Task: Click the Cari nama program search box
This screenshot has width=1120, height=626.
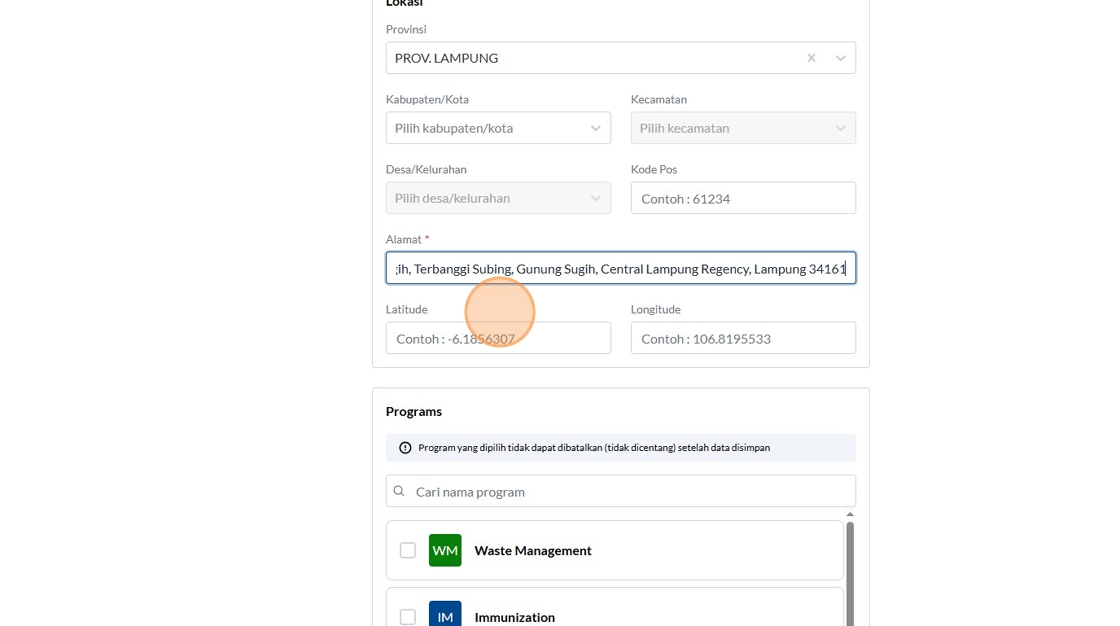Action: coord(630,491)
